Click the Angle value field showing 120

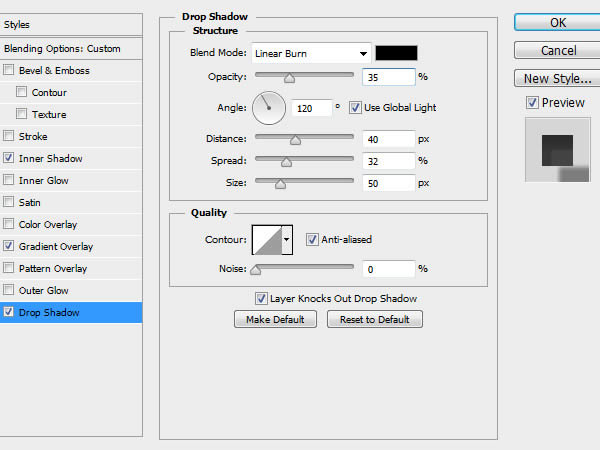click(311, 108)
